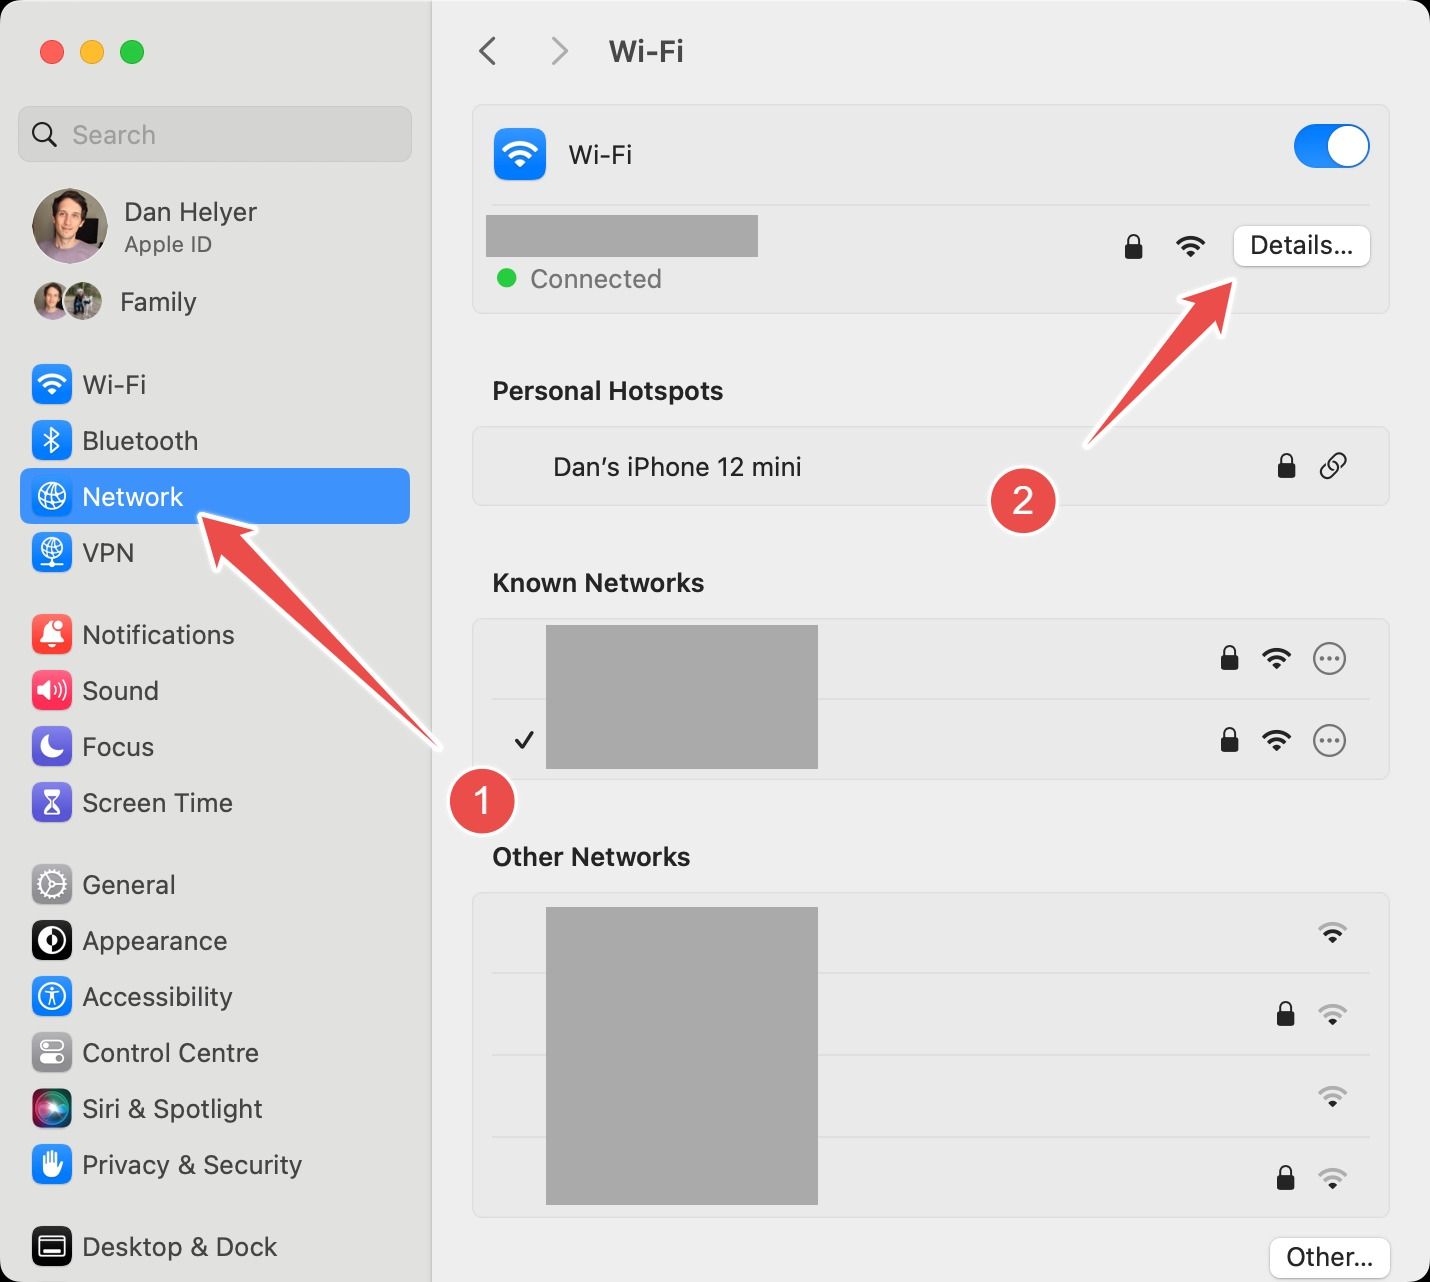Screen dimensions: 1430x1282
Task: Open Desktop & Dock settings
Action: (214, 1246)
